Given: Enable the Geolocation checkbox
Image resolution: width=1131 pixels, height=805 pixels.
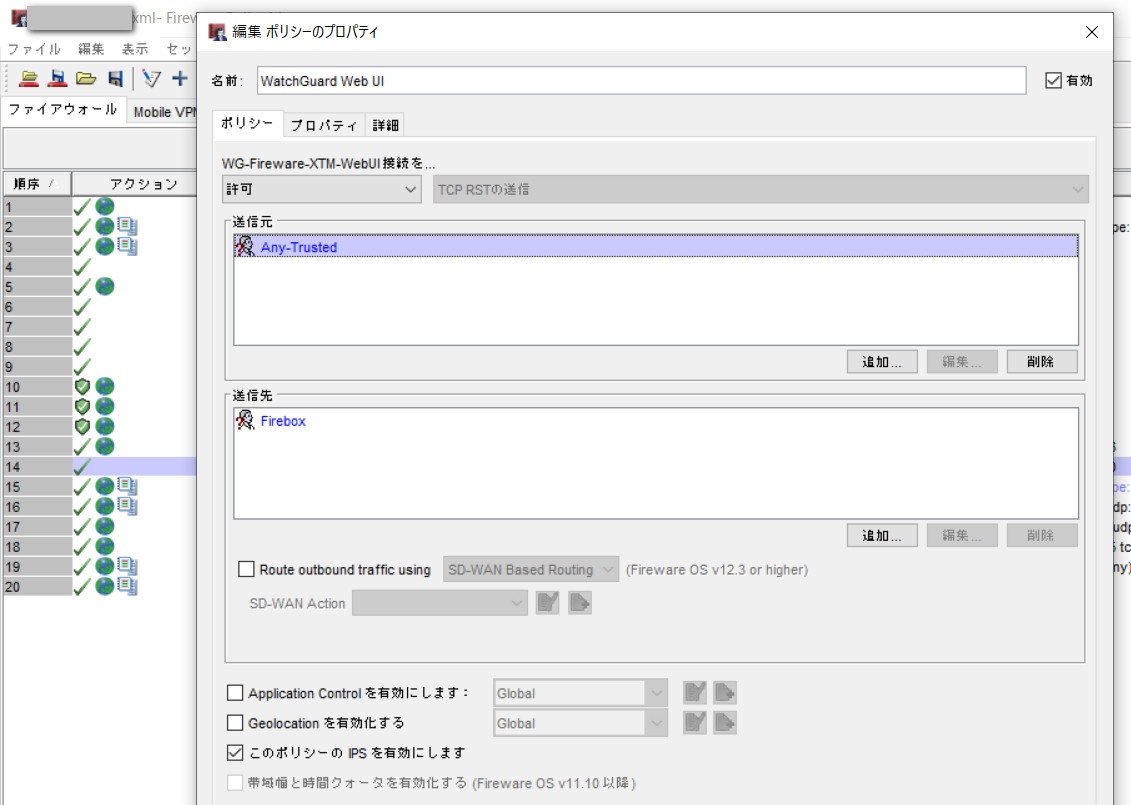Looking at the screenshot, I should (x=235, y=722).
